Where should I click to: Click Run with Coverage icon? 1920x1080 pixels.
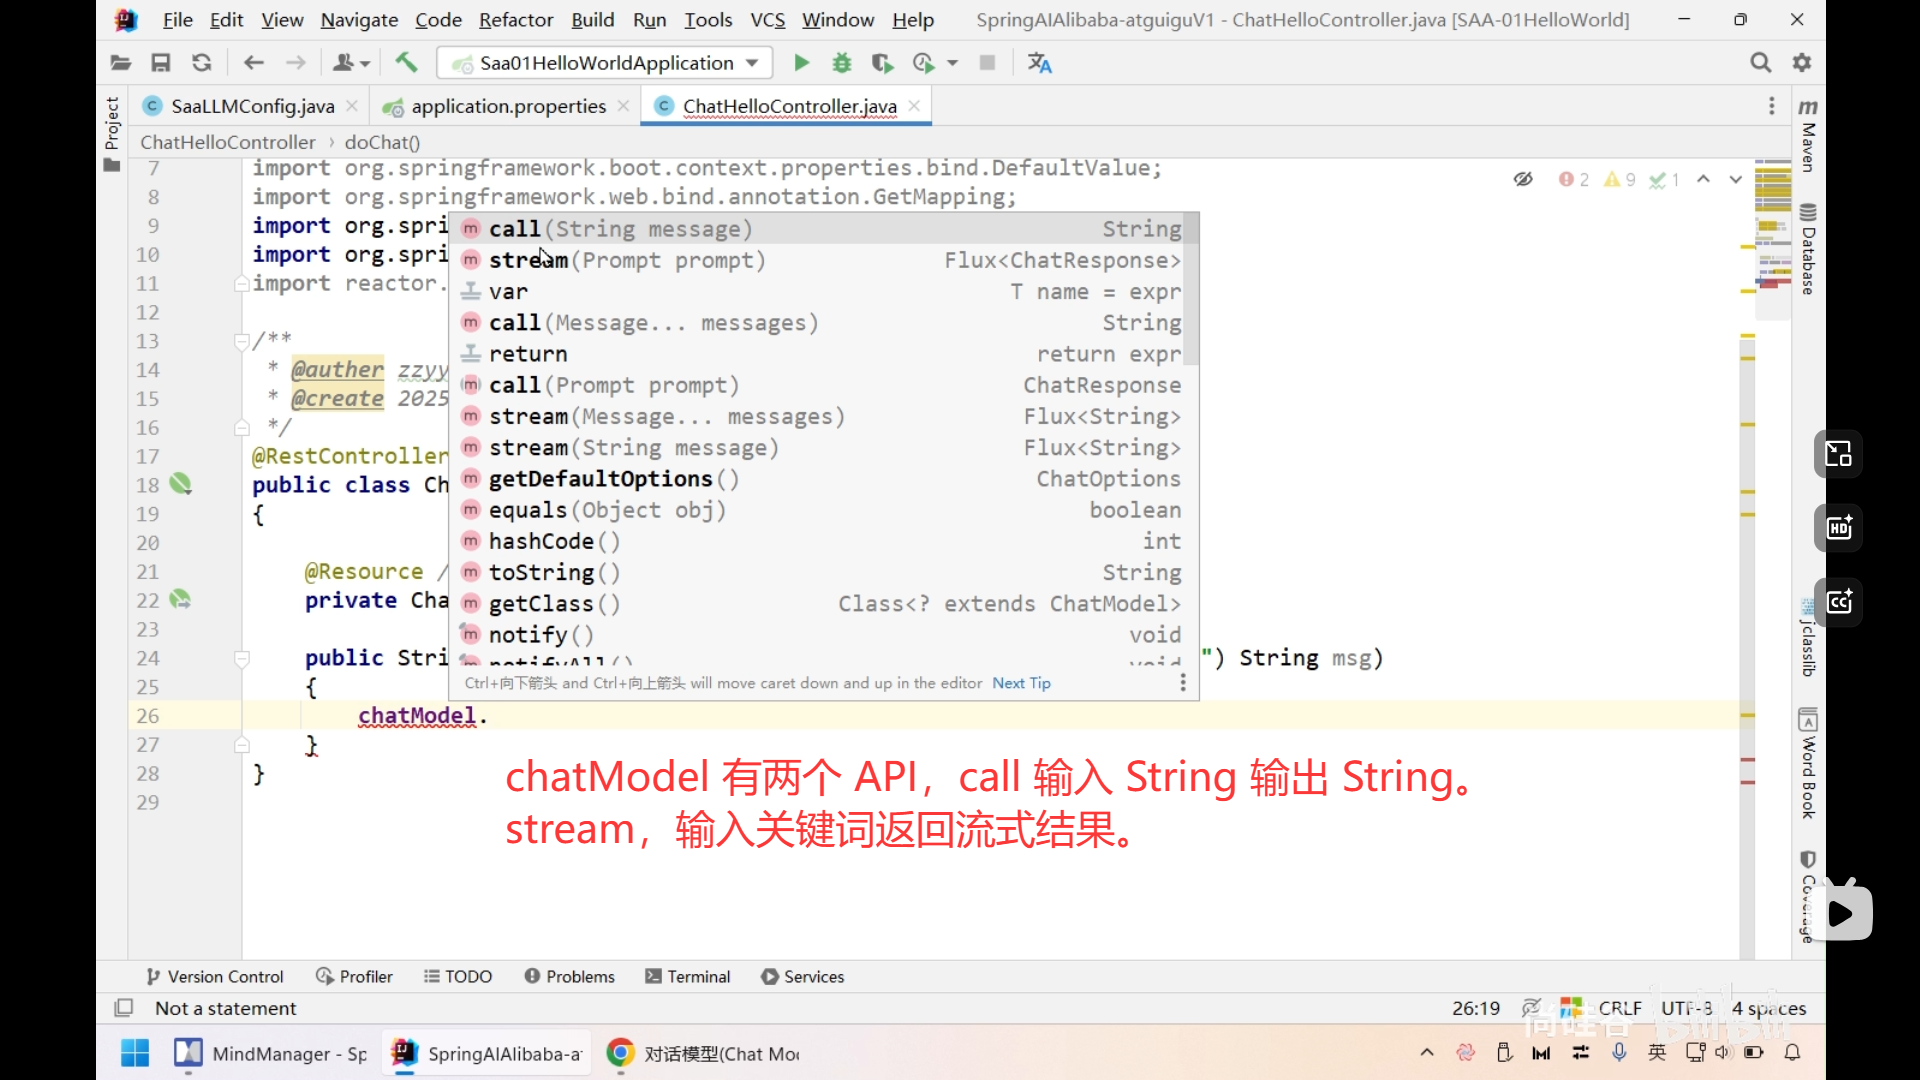point(881,63)
